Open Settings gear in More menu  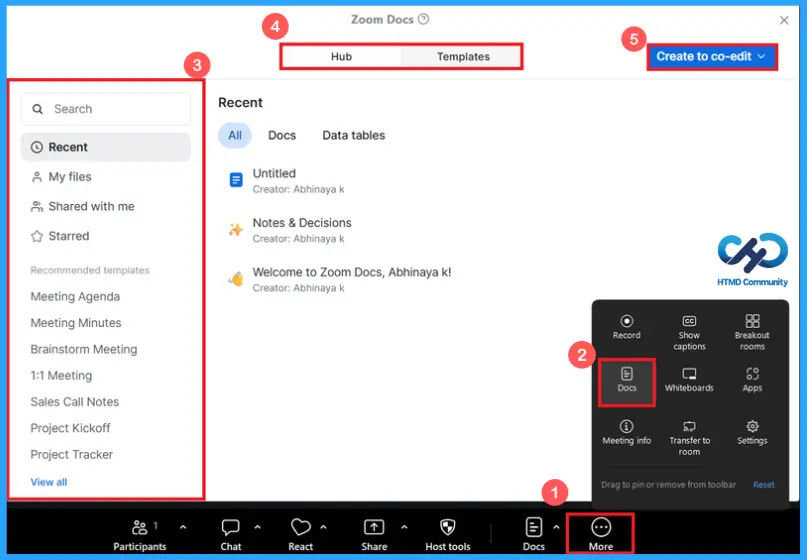pyautogui.click(x=752, y=426)
